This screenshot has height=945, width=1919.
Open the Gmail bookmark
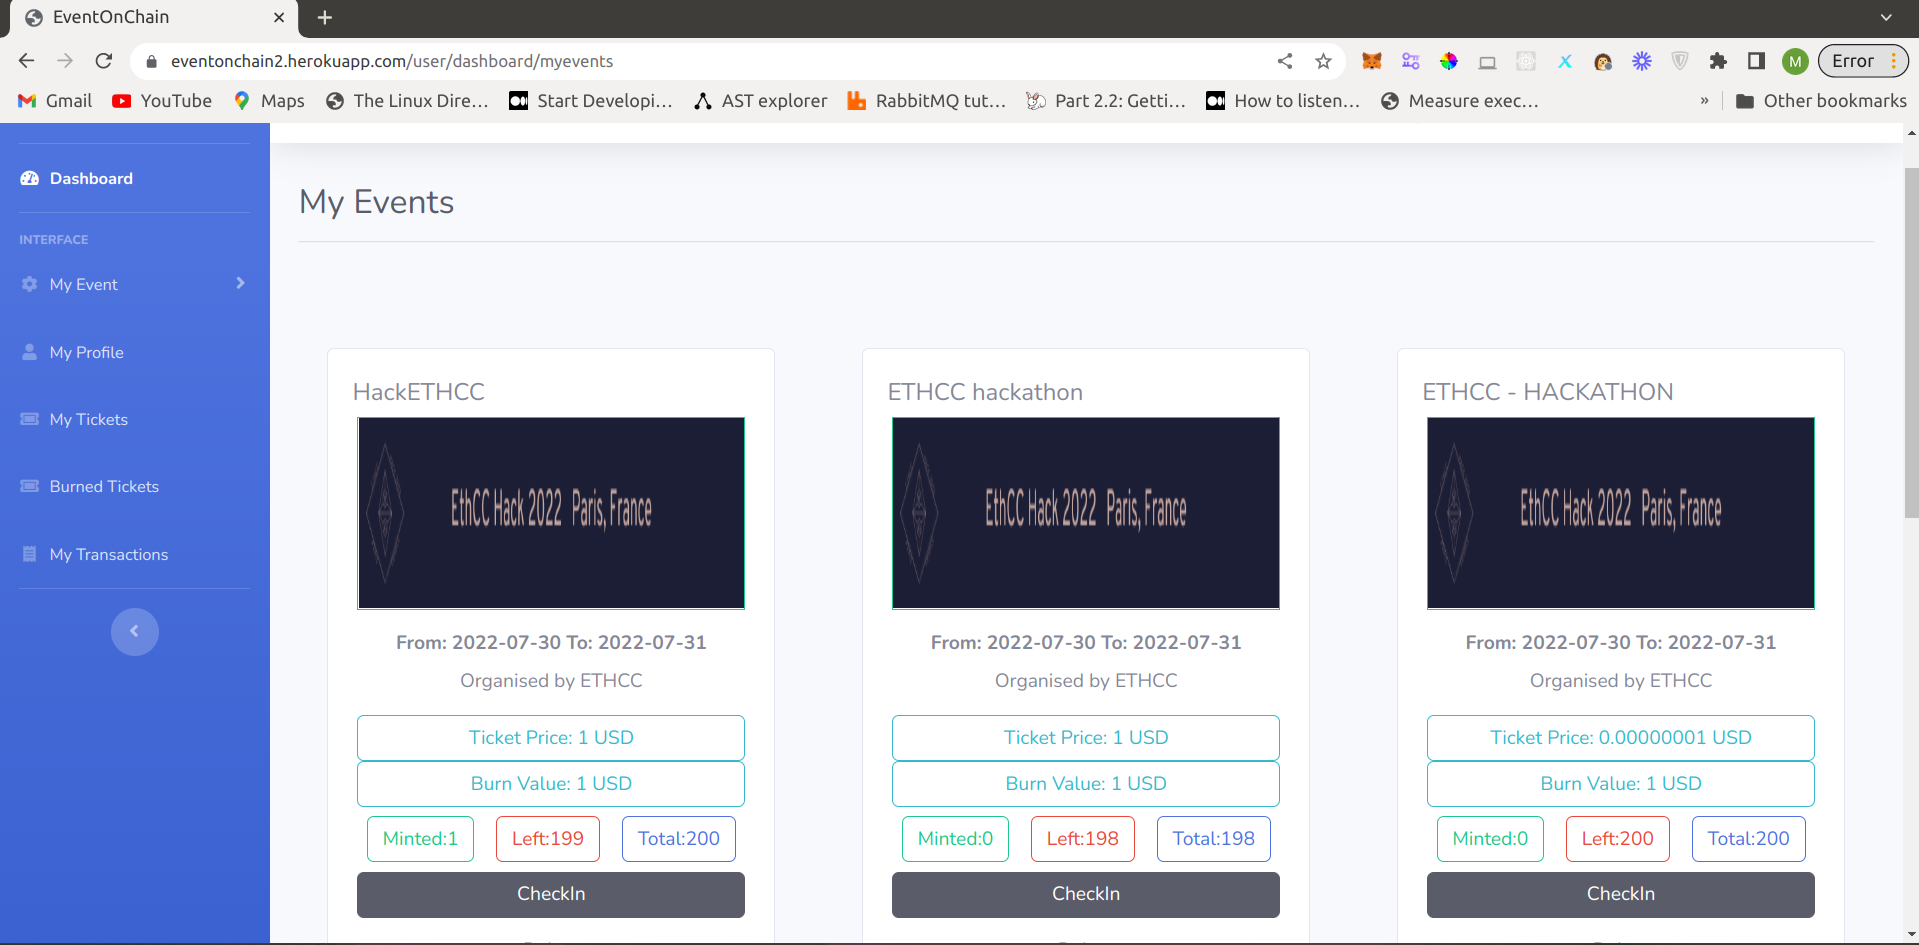point(55,101)
